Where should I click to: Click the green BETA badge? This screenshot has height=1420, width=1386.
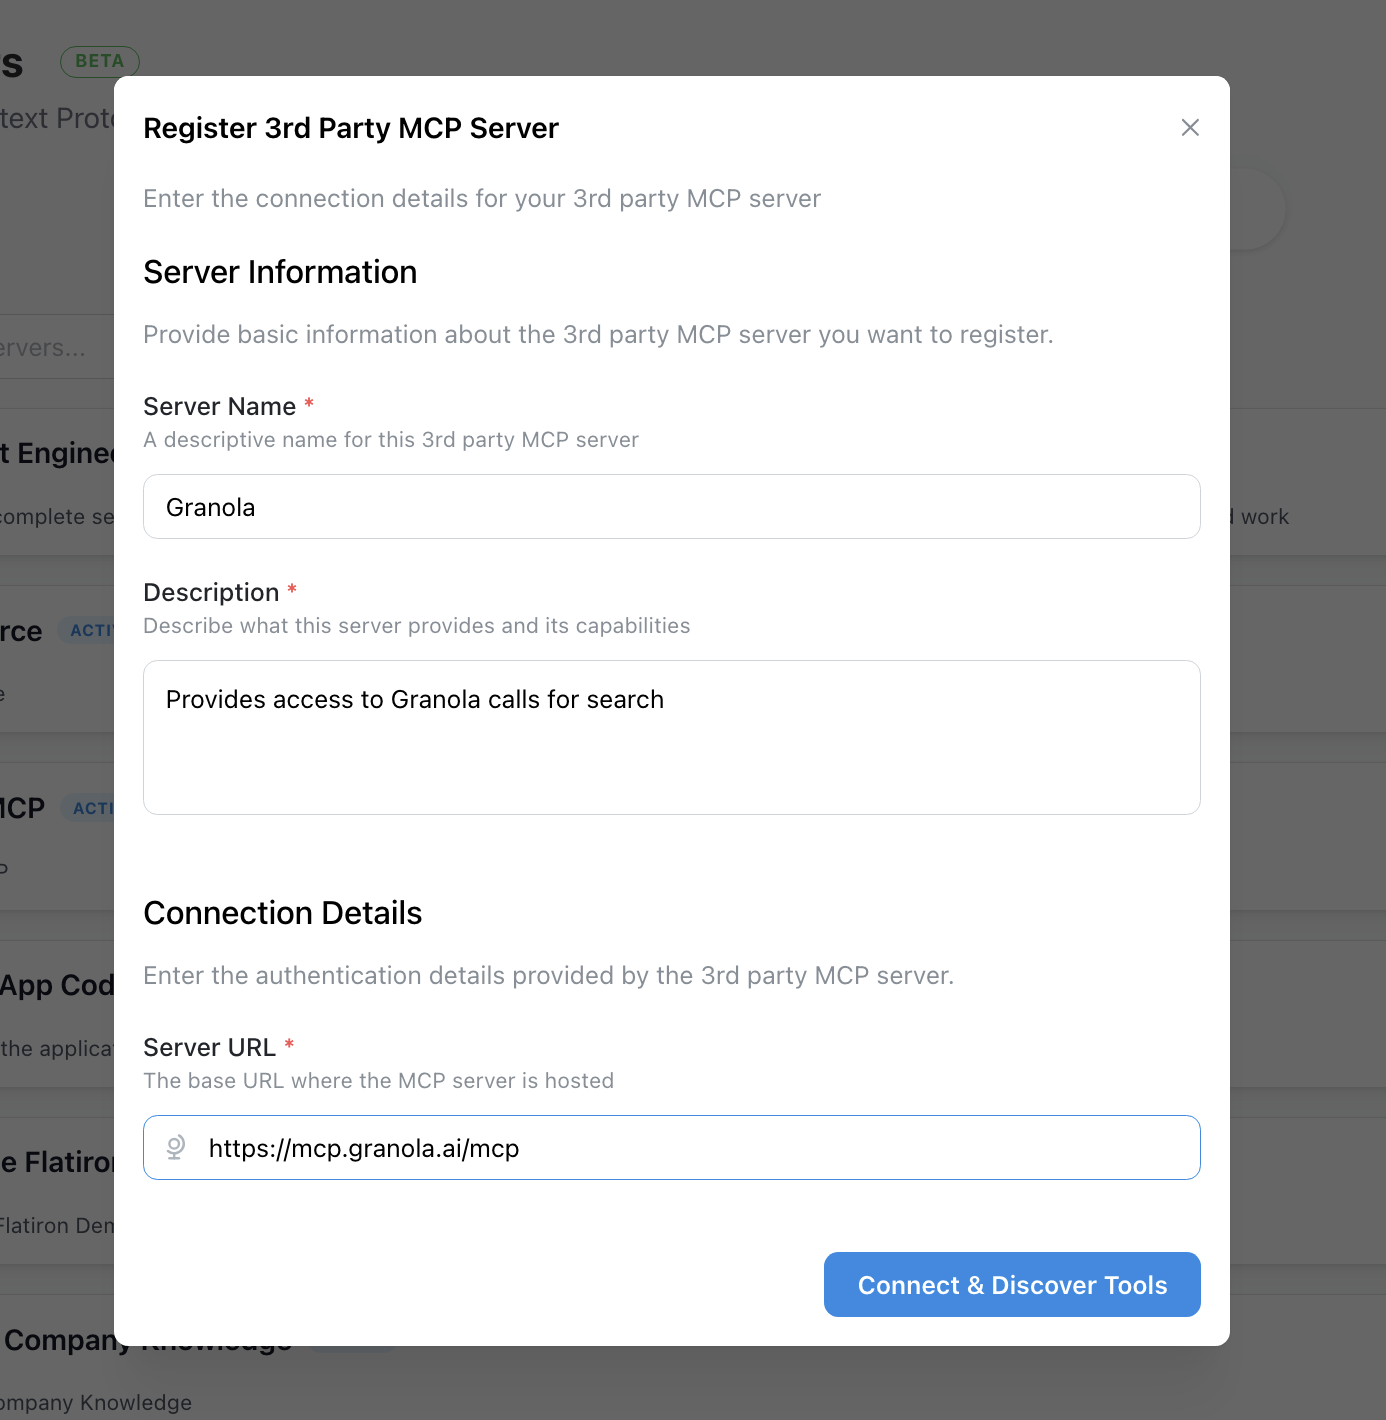pos(99,62)
